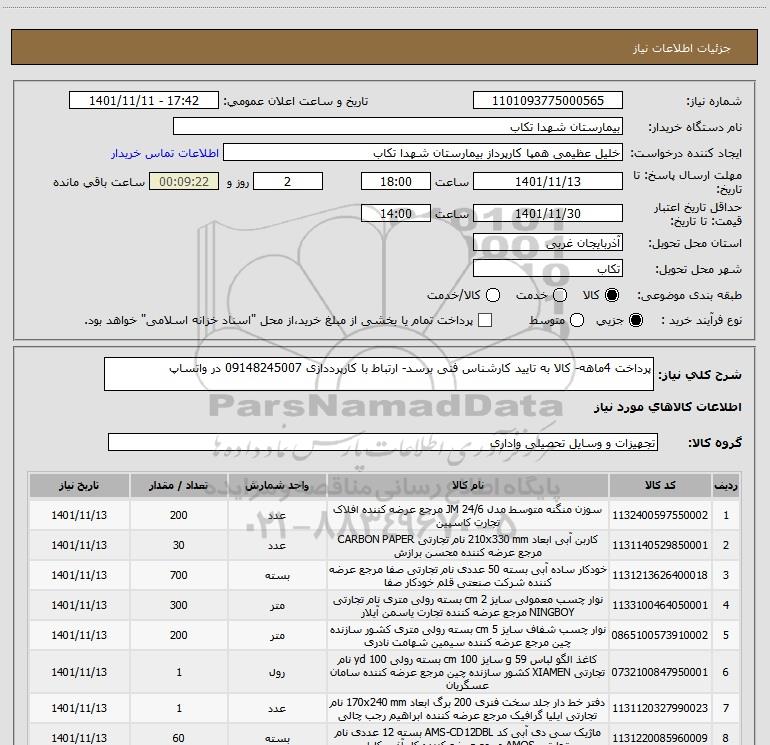This screenshot has width=770, height=745.
Task: Click the delivery province field آذربایجان غربی
Action: coord(548,243)
